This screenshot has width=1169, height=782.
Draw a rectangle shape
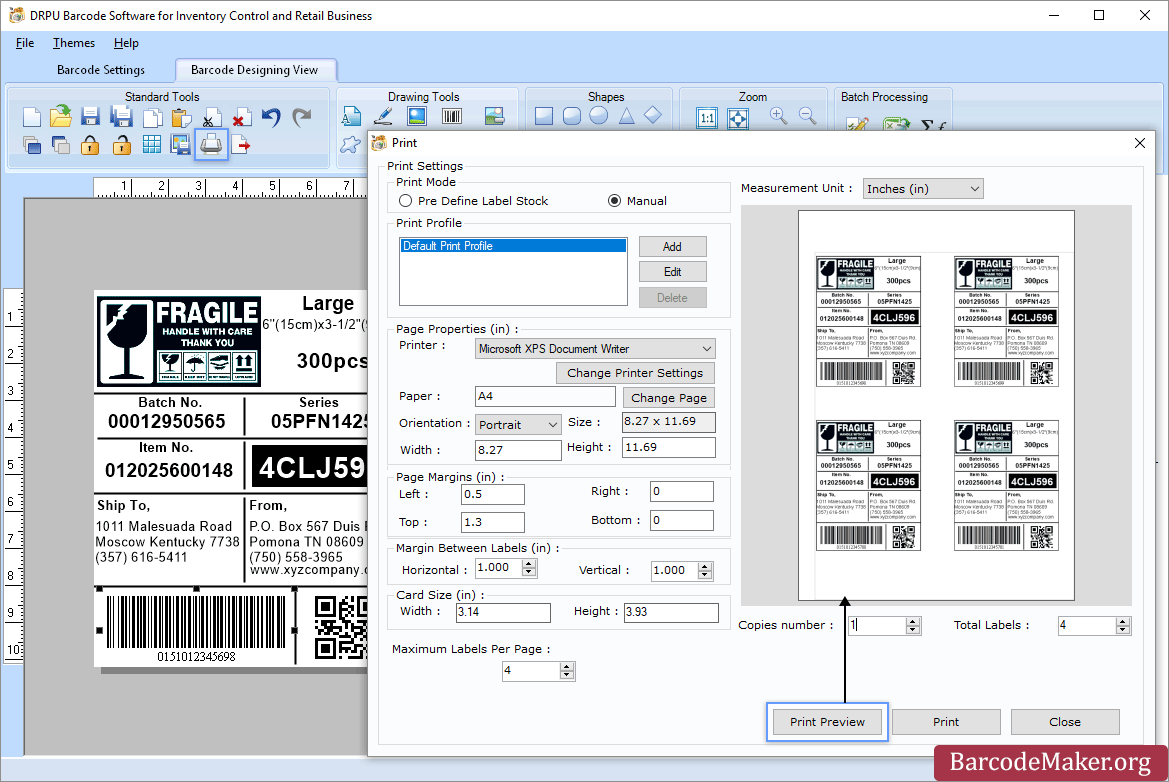click(544, 116)
